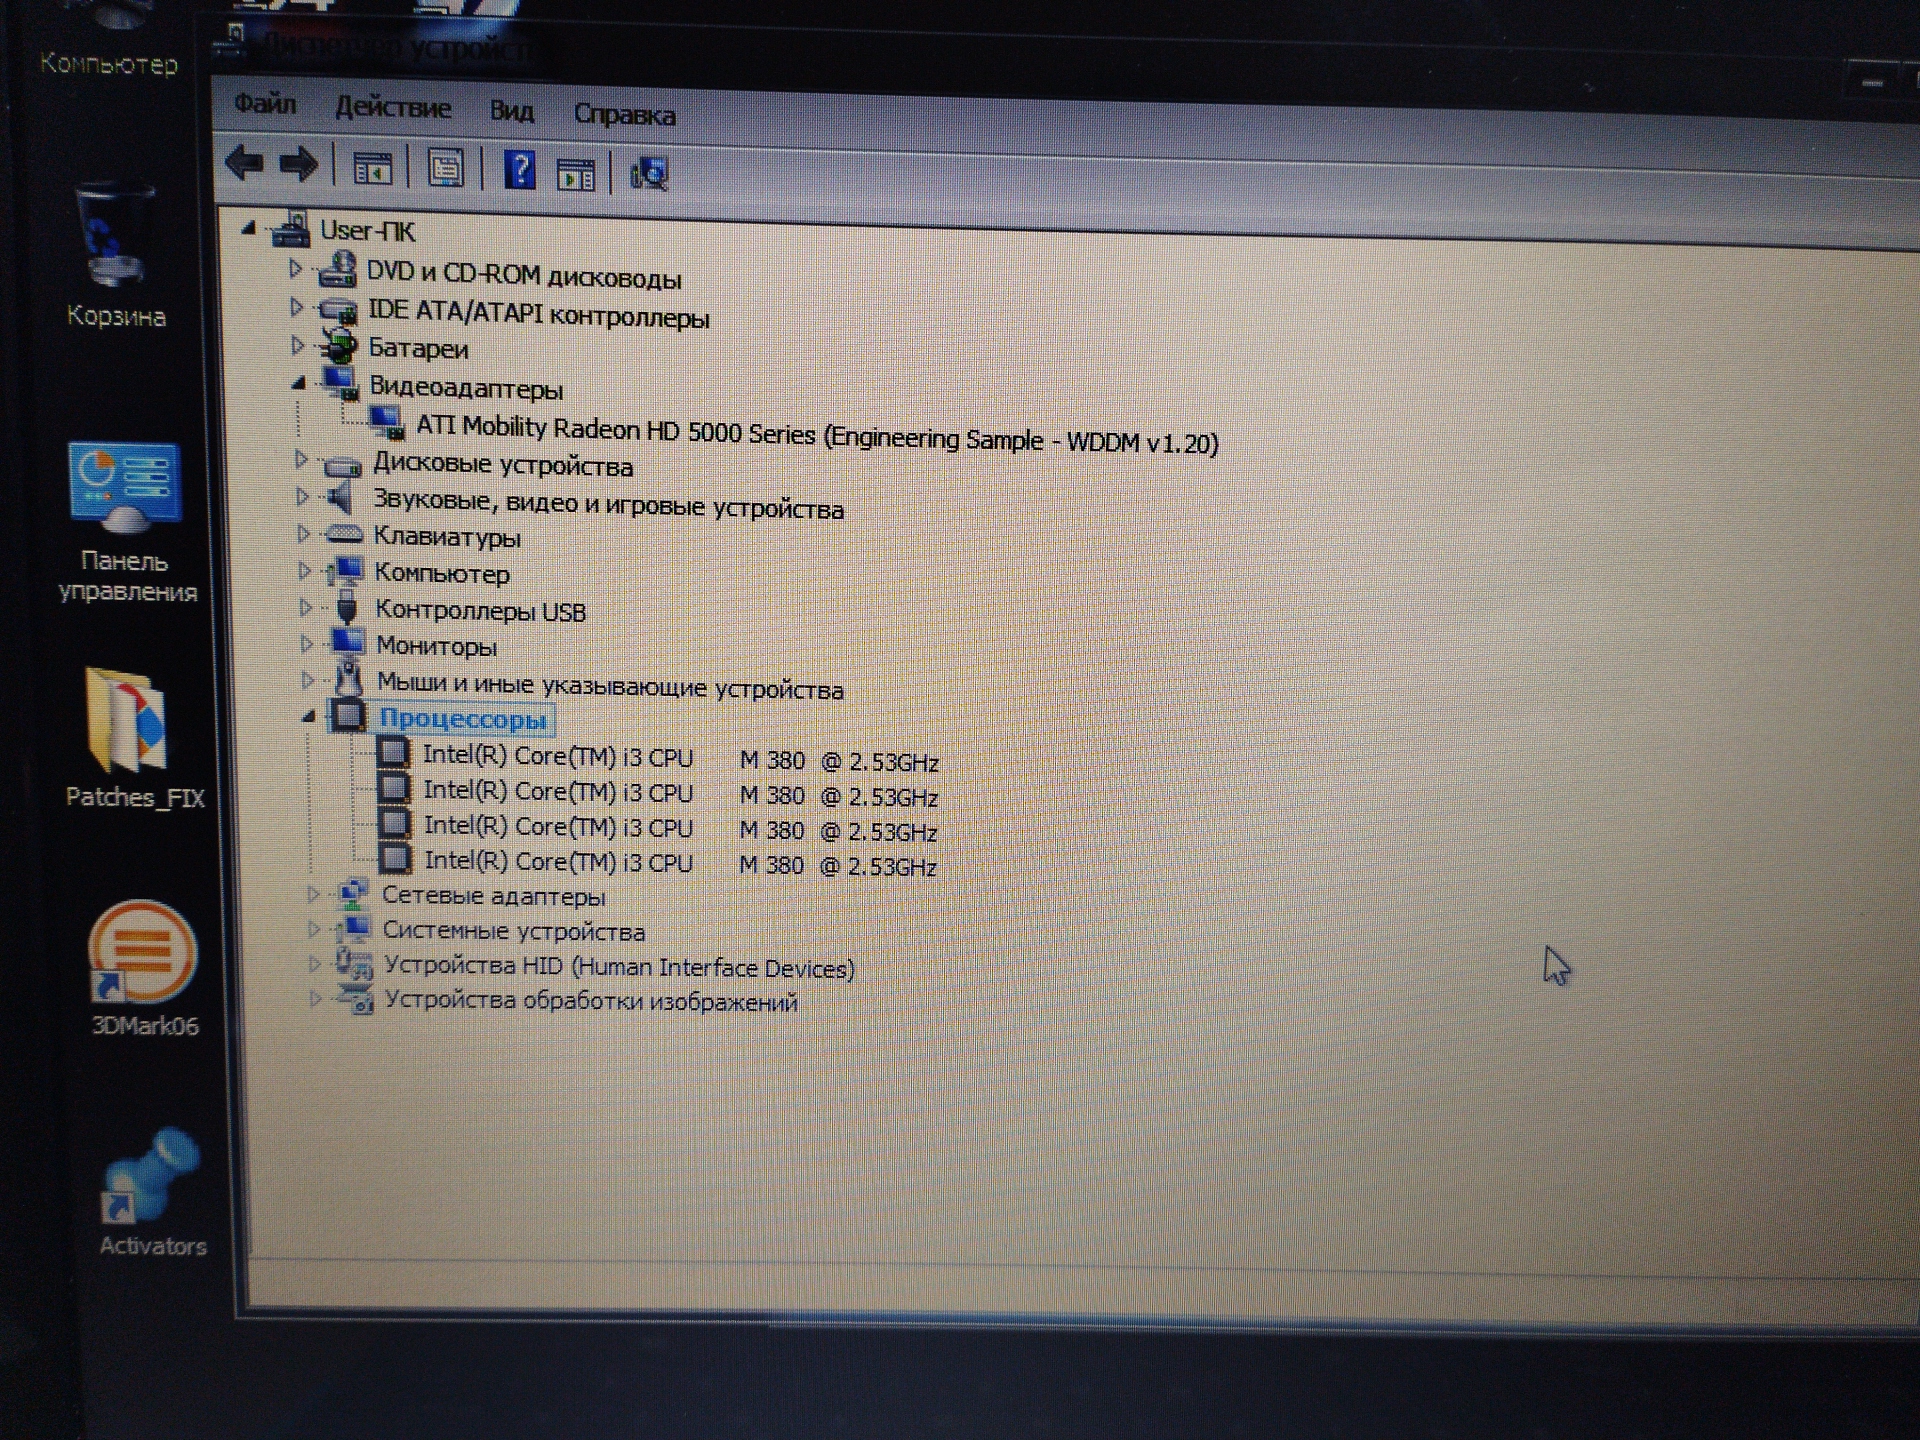
Task: Expand IDE ATA/ATAPI контроллеры node
Action: pos(296,307)
